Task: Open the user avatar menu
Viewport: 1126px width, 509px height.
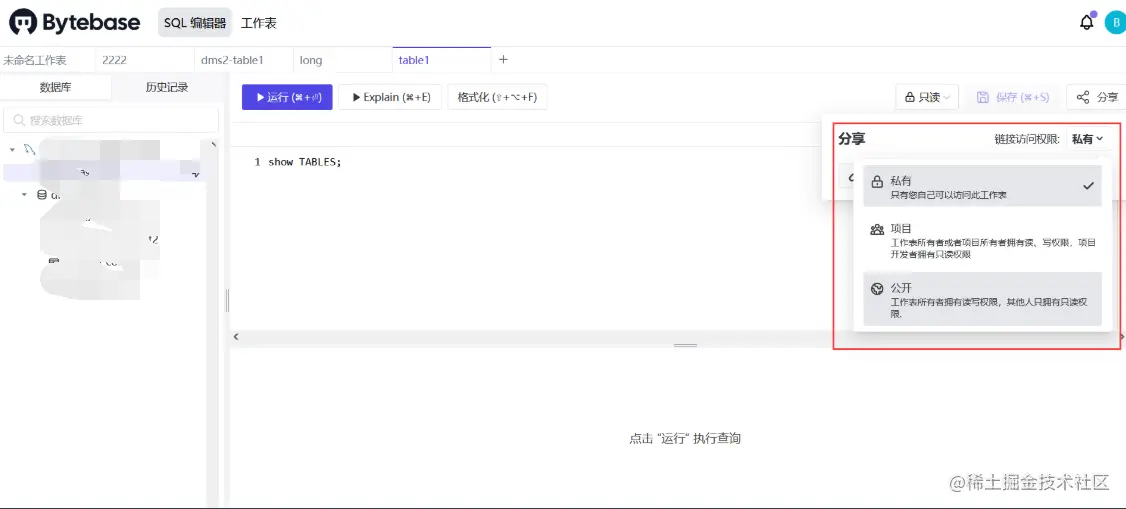Action: [1115, 22]
